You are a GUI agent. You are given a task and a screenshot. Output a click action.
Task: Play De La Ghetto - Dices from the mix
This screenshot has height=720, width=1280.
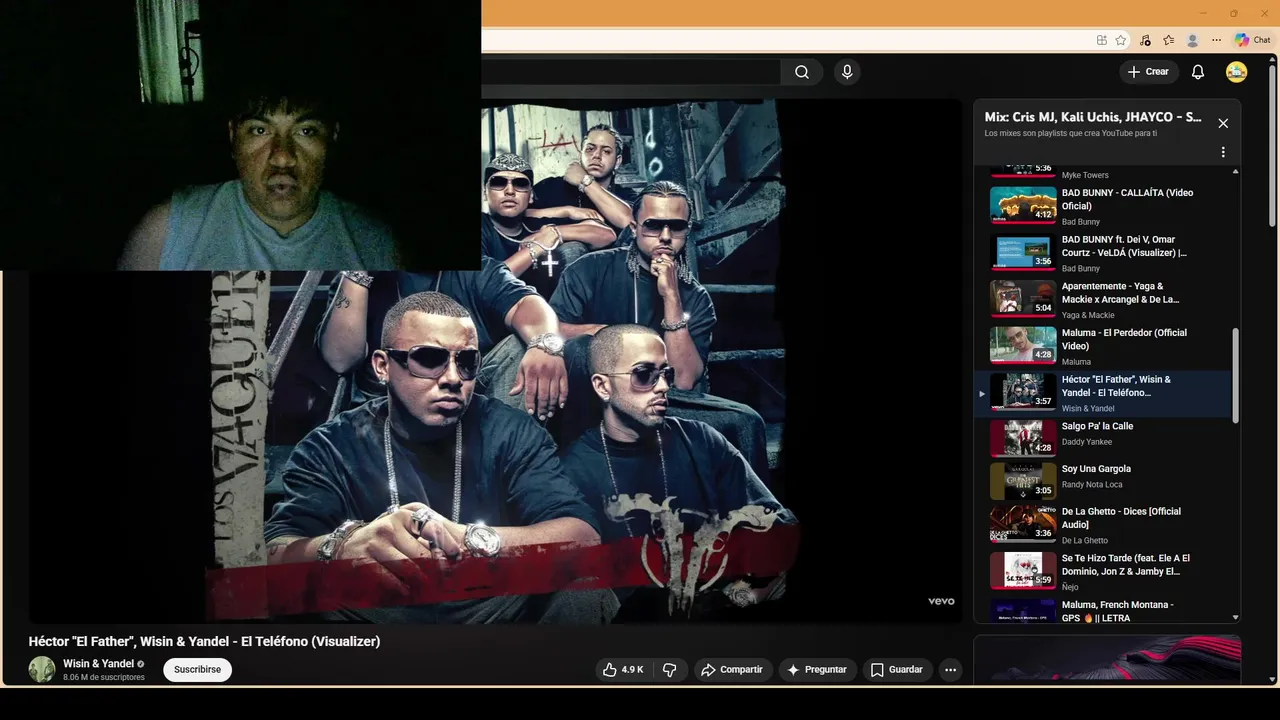click(x=1103, y=526)
